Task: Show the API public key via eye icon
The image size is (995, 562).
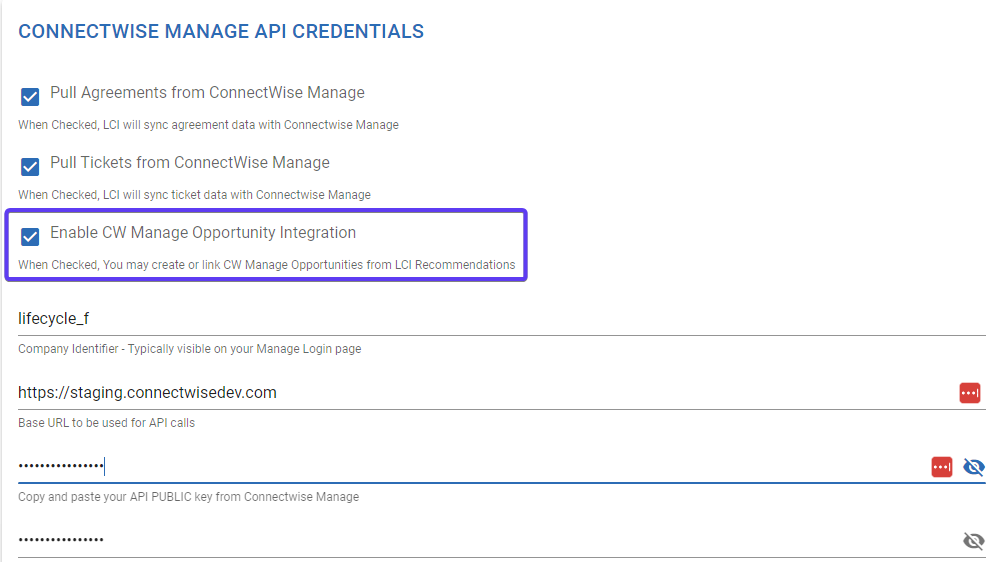Action: tap(973, 467)
